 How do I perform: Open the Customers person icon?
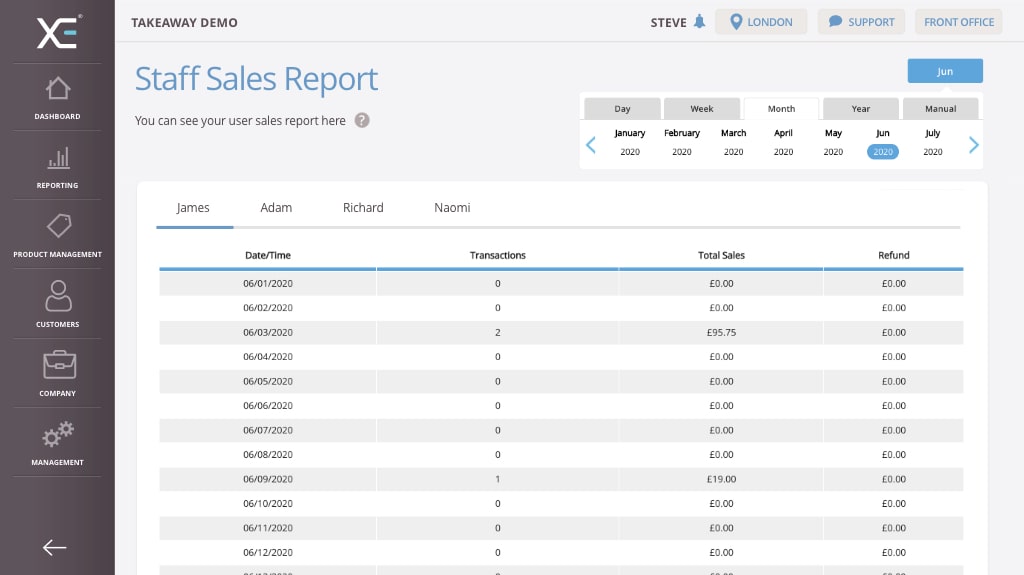coord(58,295)
